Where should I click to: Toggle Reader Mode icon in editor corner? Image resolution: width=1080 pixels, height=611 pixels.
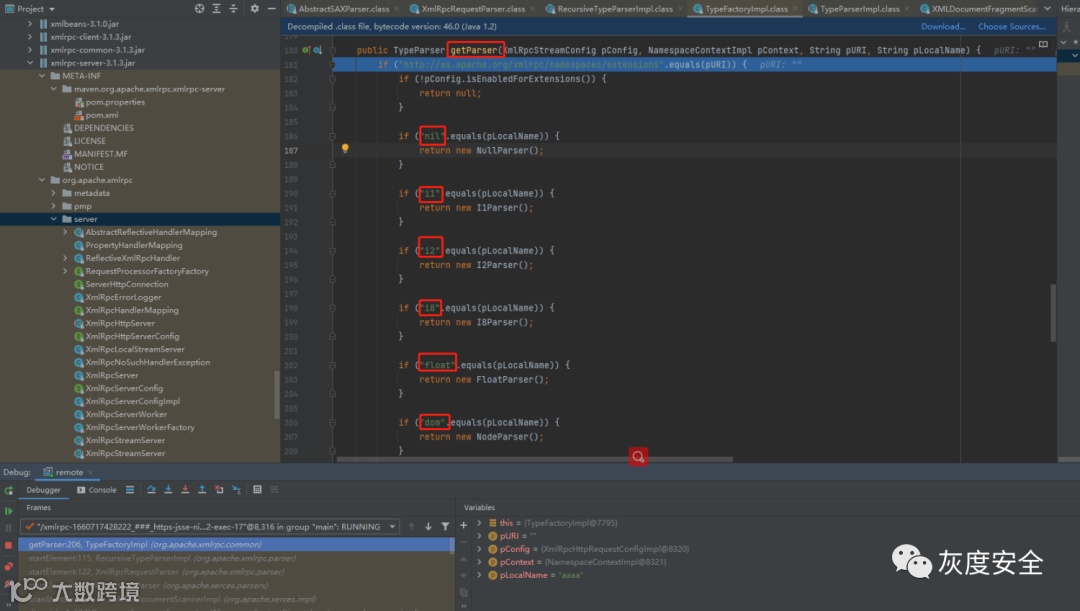(x=1043, y=45)
